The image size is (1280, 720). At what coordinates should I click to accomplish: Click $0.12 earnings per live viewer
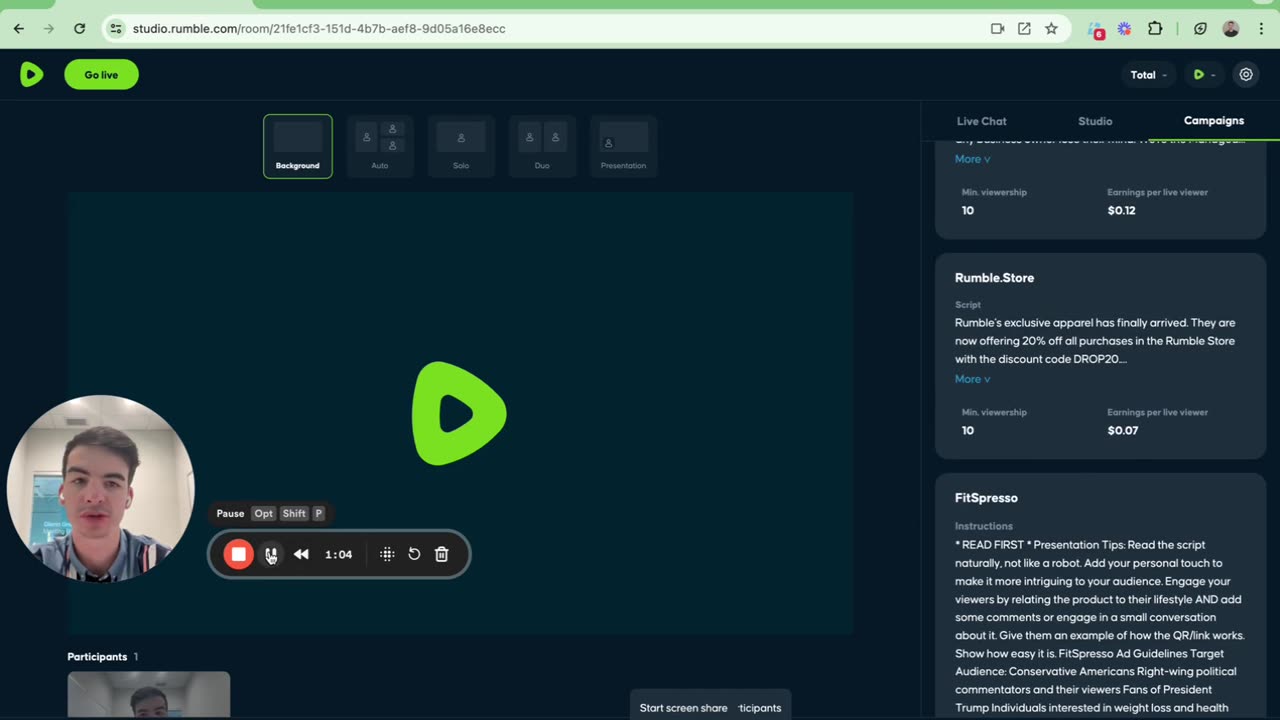pos(1121,210)
